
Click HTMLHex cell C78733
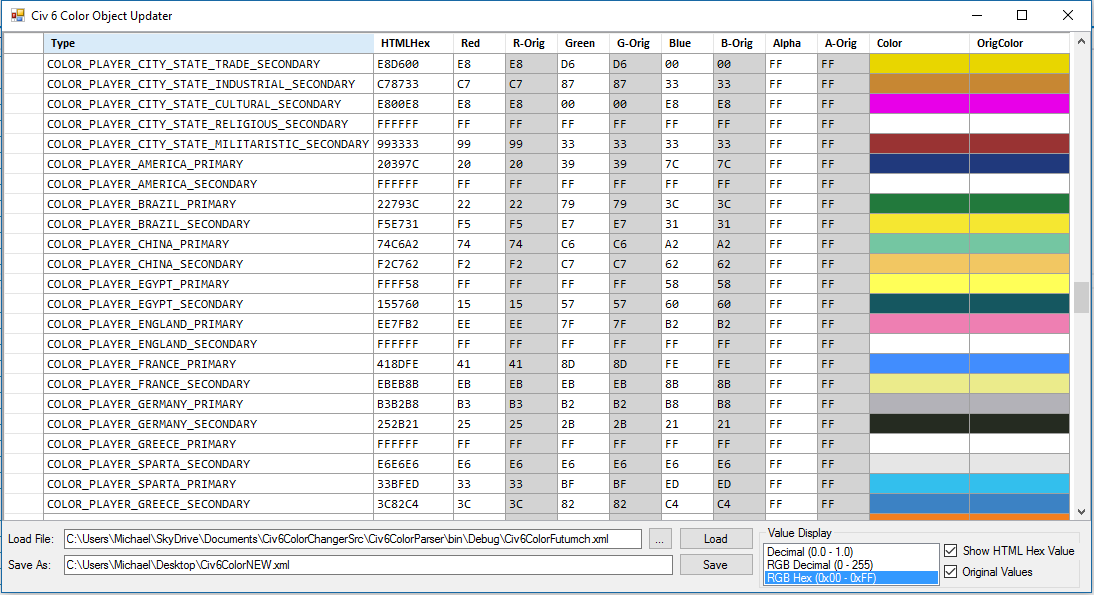click(413, 84)
